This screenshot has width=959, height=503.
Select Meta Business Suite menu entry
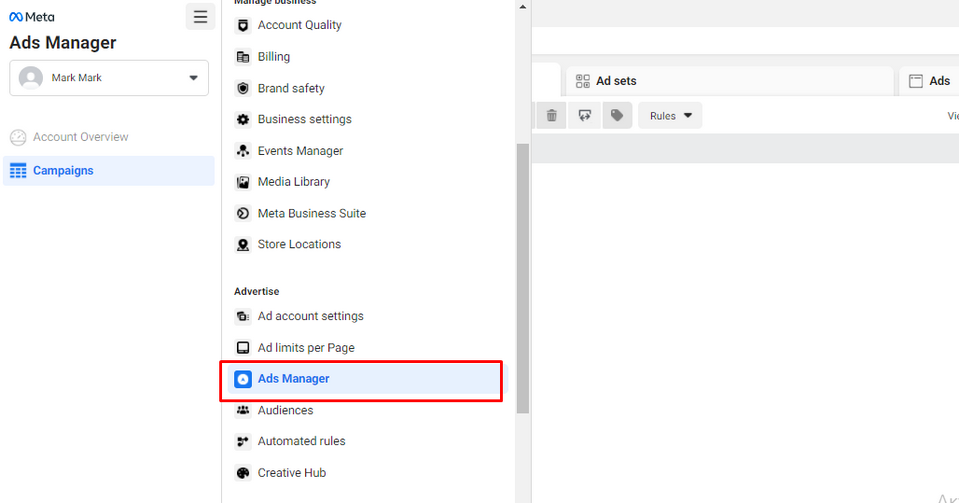311,213
